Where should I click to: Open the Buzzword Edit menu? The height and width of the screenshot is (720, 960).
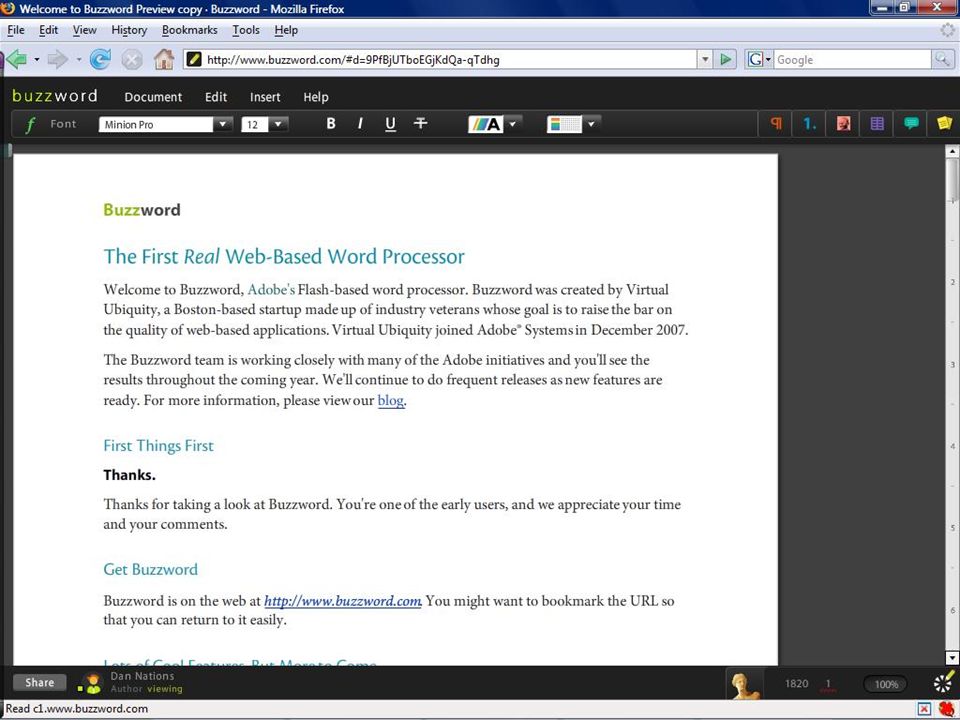(x=216, y=97)
